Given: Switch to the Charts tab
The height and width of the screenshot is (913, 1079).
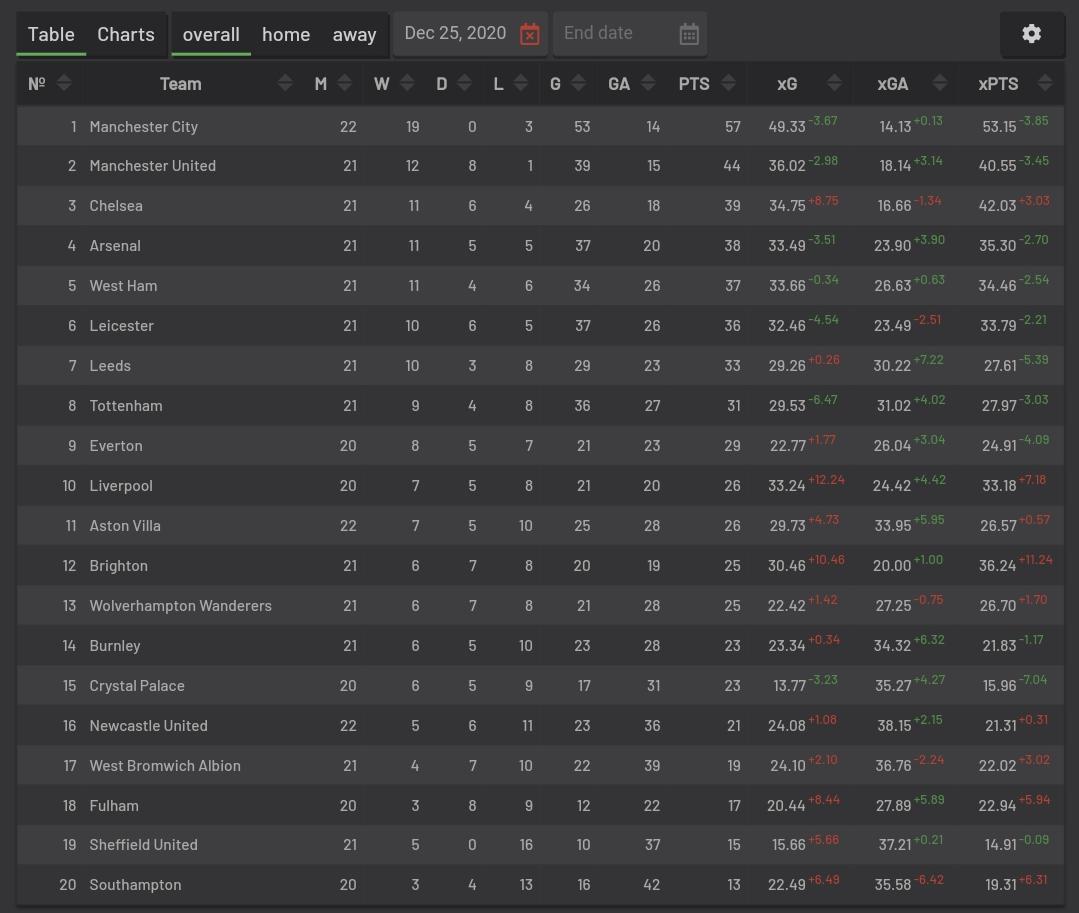Looking at the screenshot, I should pos(125,33).
